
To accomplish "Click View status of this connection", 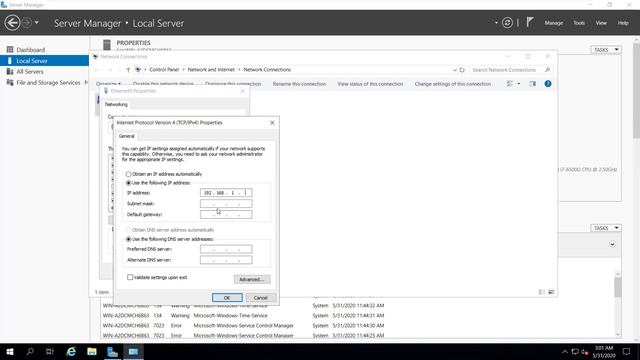I will 370,84.
